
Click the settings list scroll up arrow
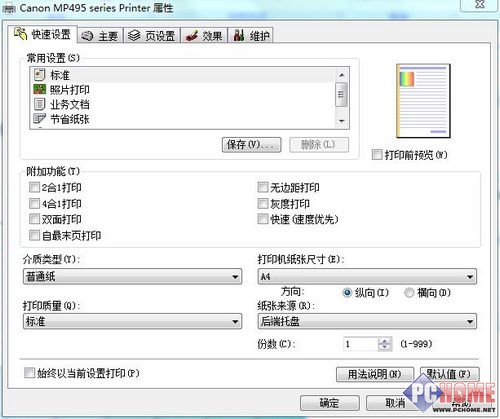pos(342,75)
